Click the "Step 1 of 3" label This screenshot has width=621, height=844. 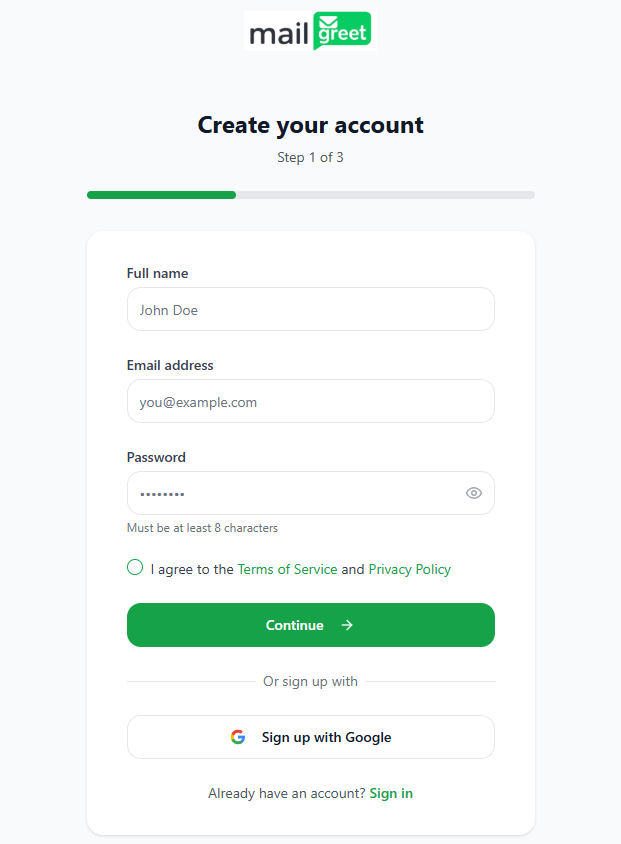(x=310, y=157)
